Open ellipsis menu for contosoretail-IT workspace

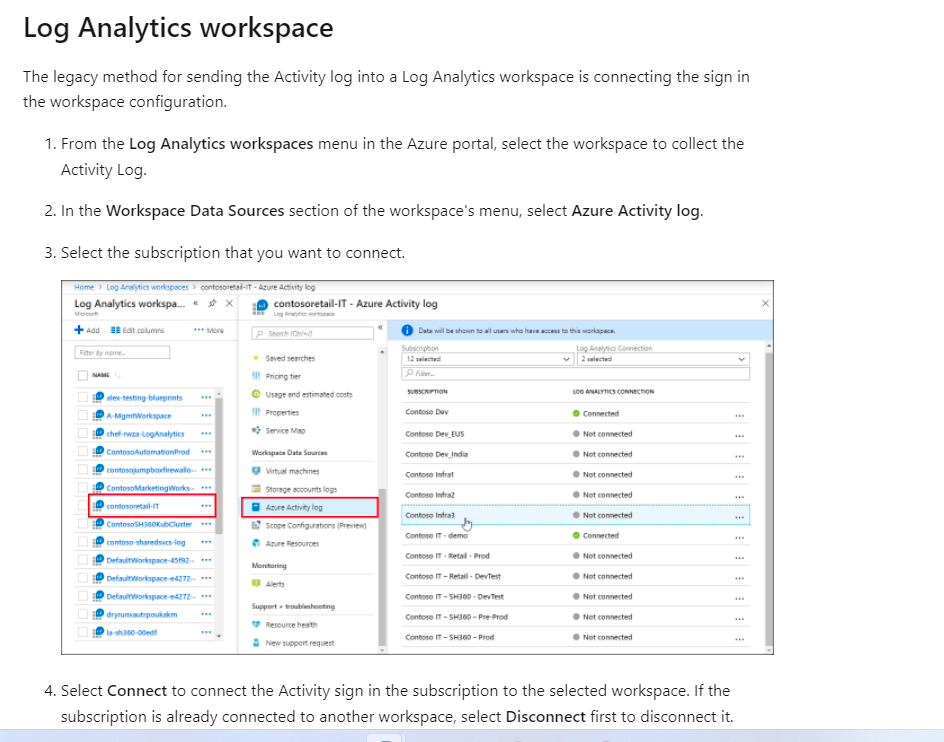(x=206, y=505)
